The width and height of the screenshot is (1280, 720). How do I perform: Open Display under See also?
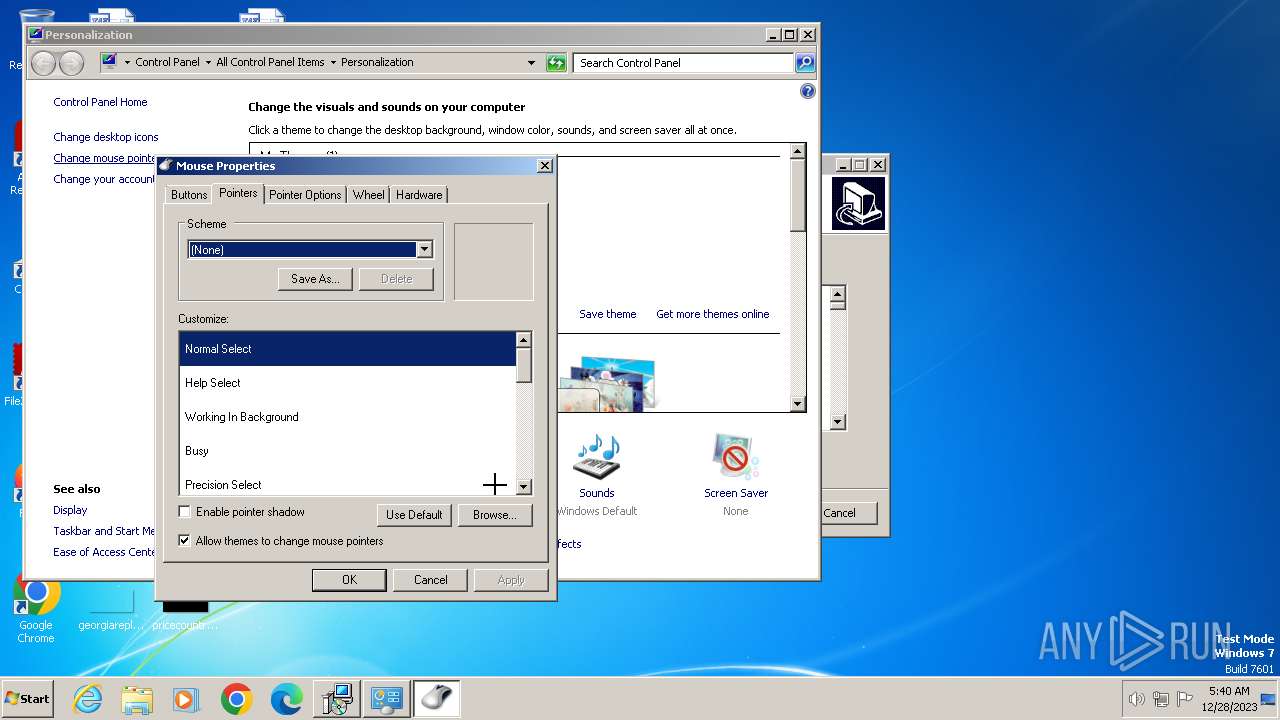click(70, 510)
